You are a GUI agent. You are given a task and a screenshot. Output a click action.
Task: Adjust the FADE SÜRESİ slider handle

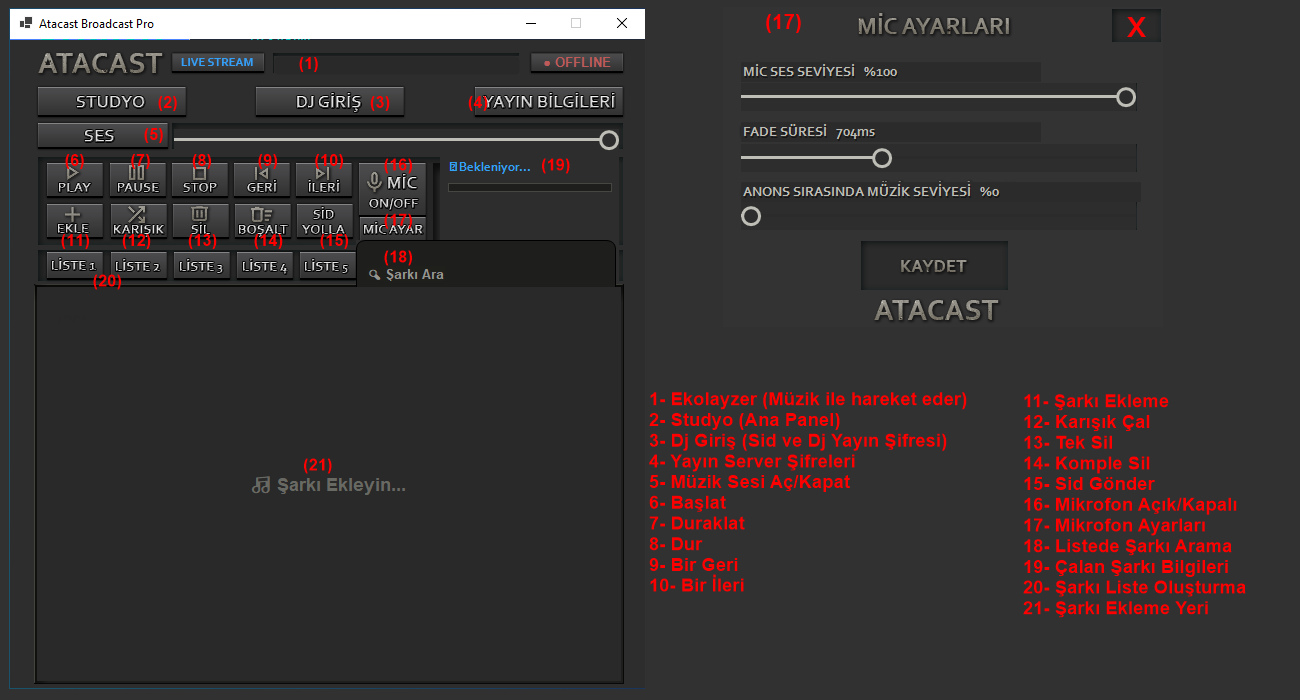point(882,157)
